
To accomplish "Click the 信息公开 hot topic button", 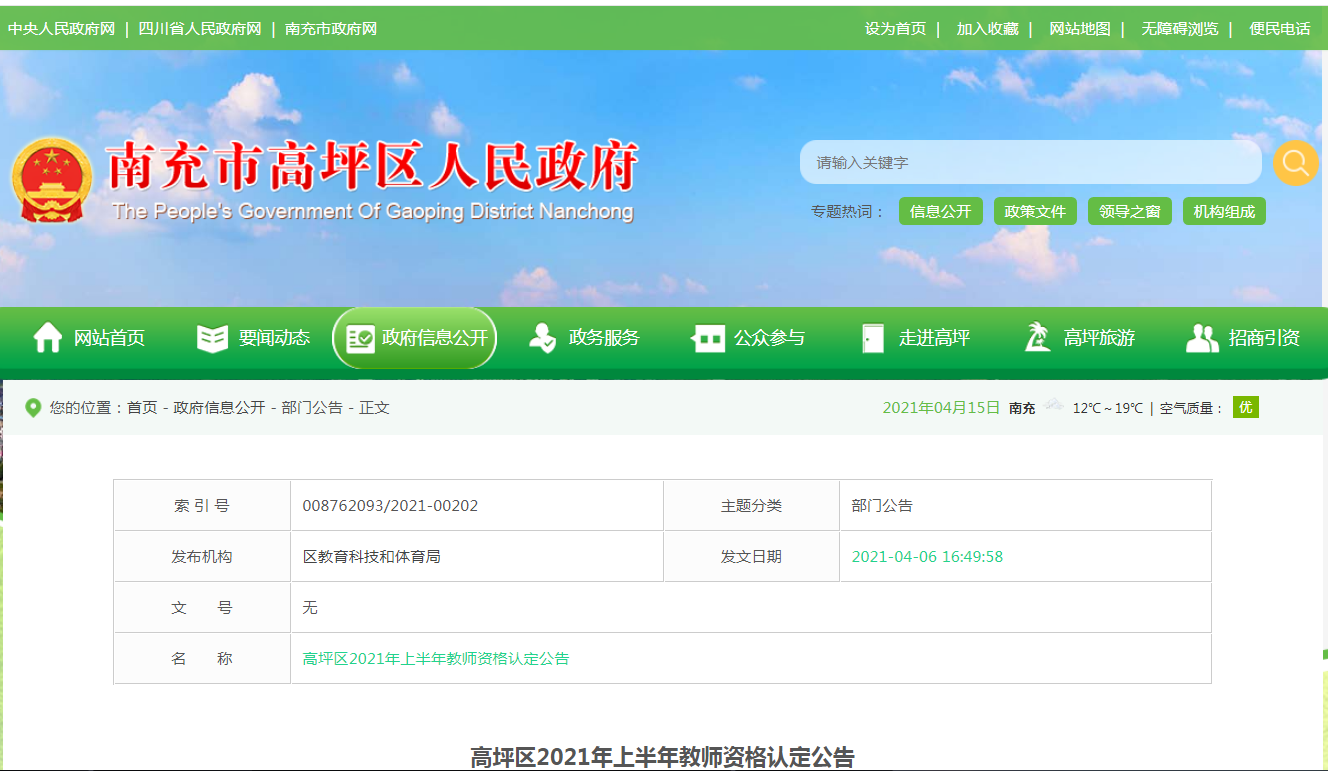I will click(x=941, y=212).
